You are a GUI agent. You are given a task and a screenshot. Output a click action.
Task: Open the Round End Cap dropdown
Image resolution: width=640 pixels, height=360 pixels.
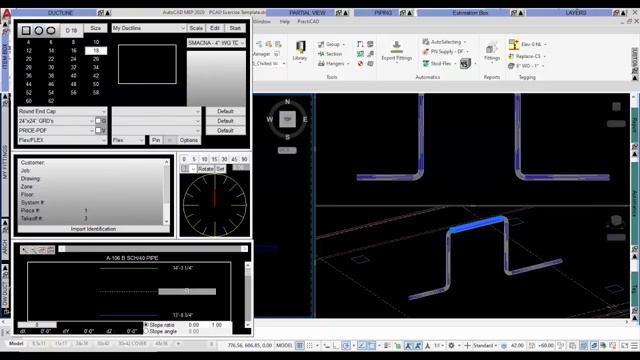(62, 111)
